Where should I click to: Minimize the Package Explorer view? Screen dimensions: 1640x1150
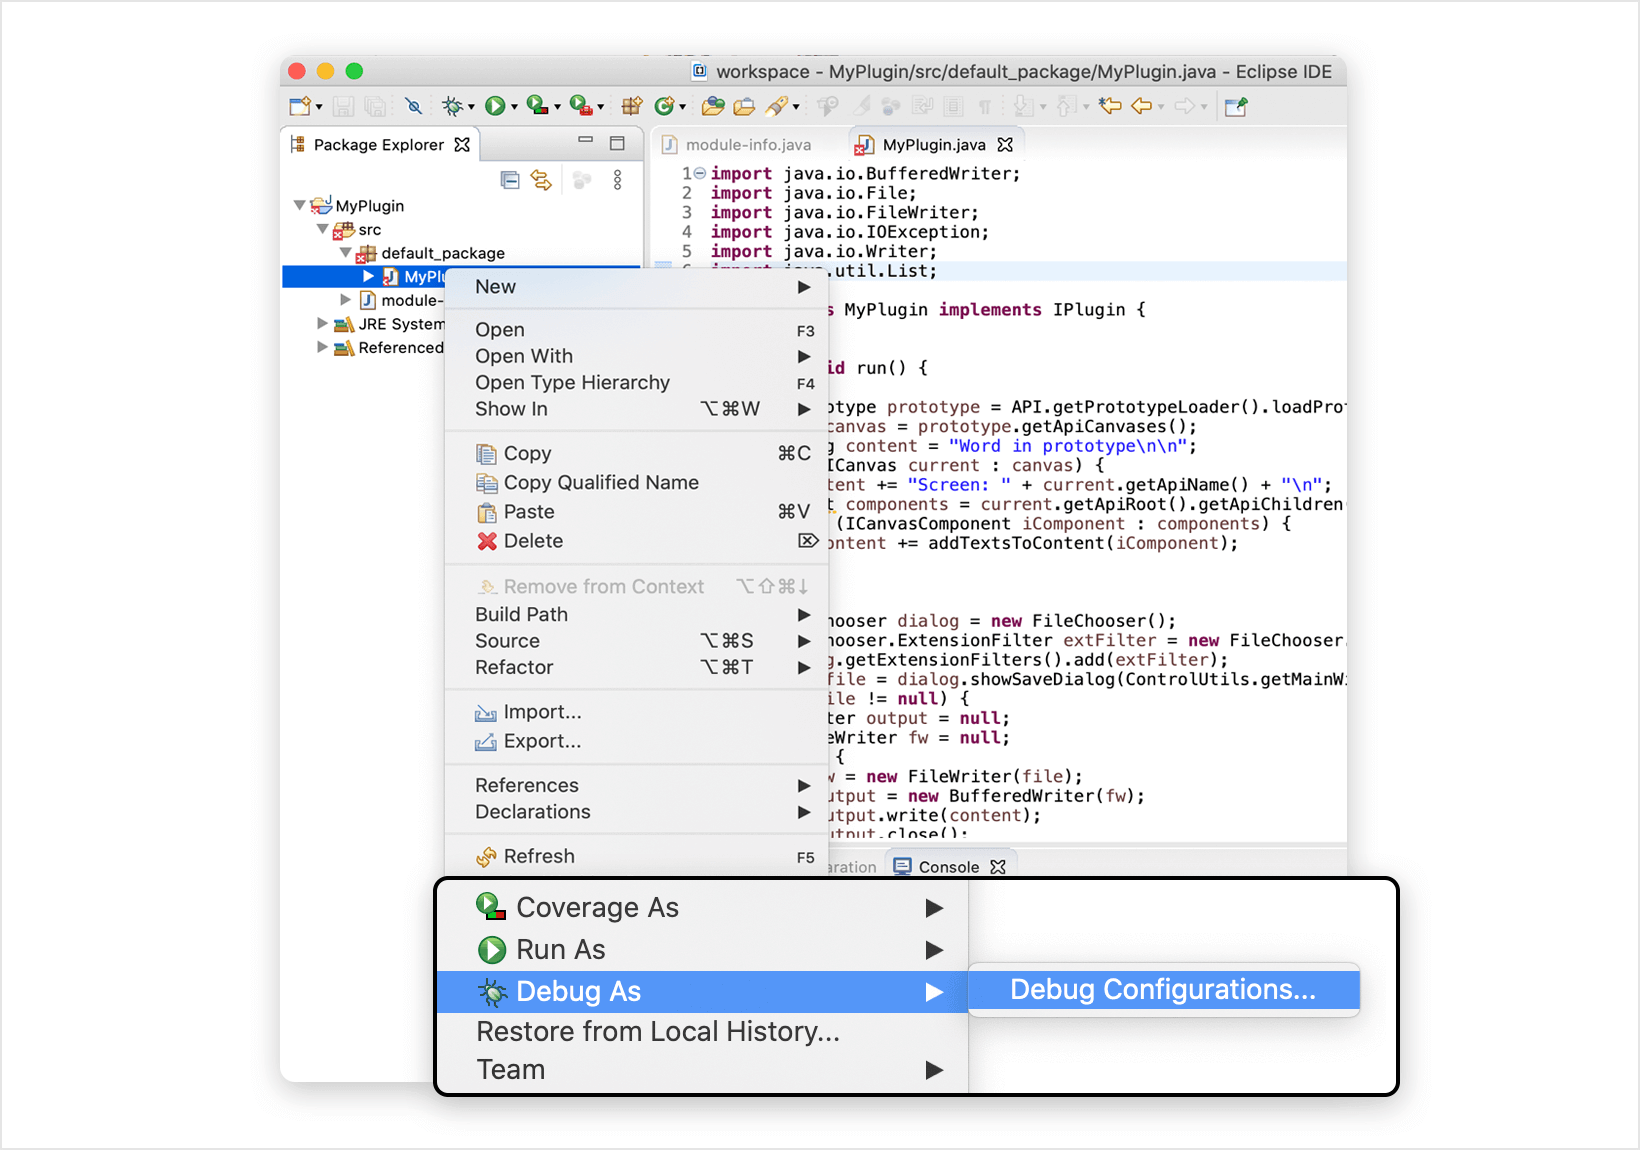[x=586, y=140]
